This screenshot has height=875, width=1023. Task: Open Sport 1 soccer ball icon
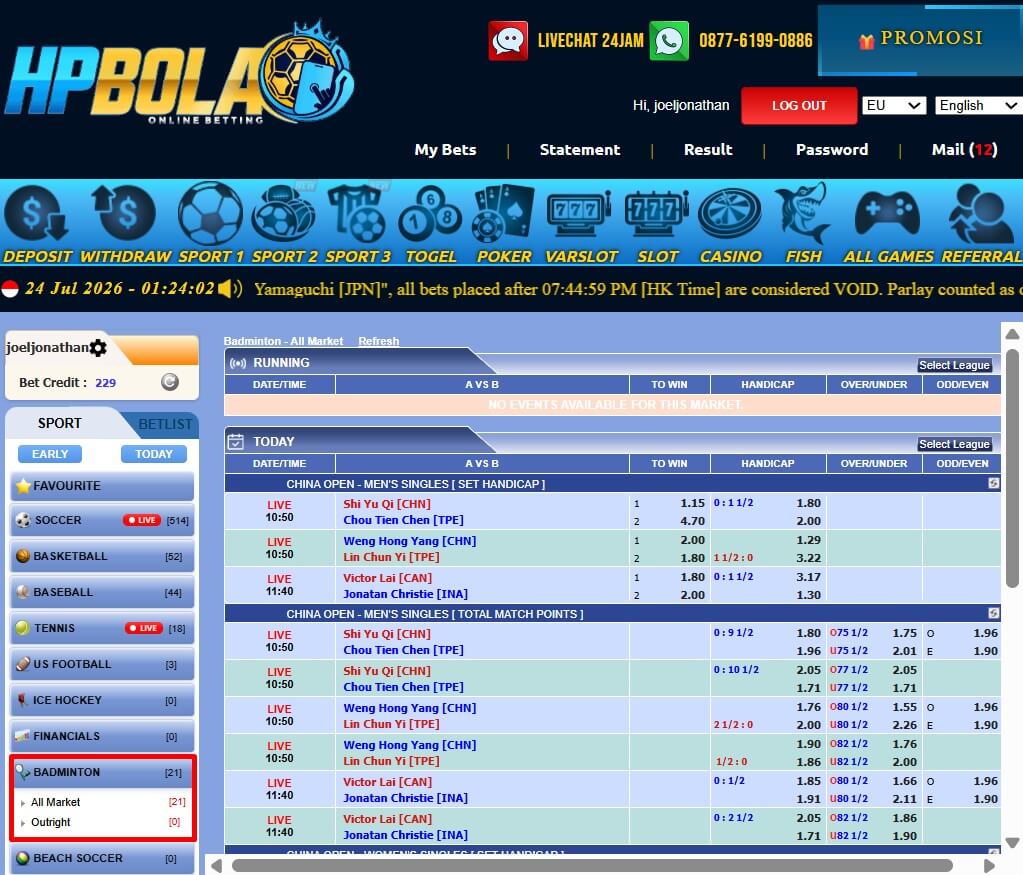[210, 213]
